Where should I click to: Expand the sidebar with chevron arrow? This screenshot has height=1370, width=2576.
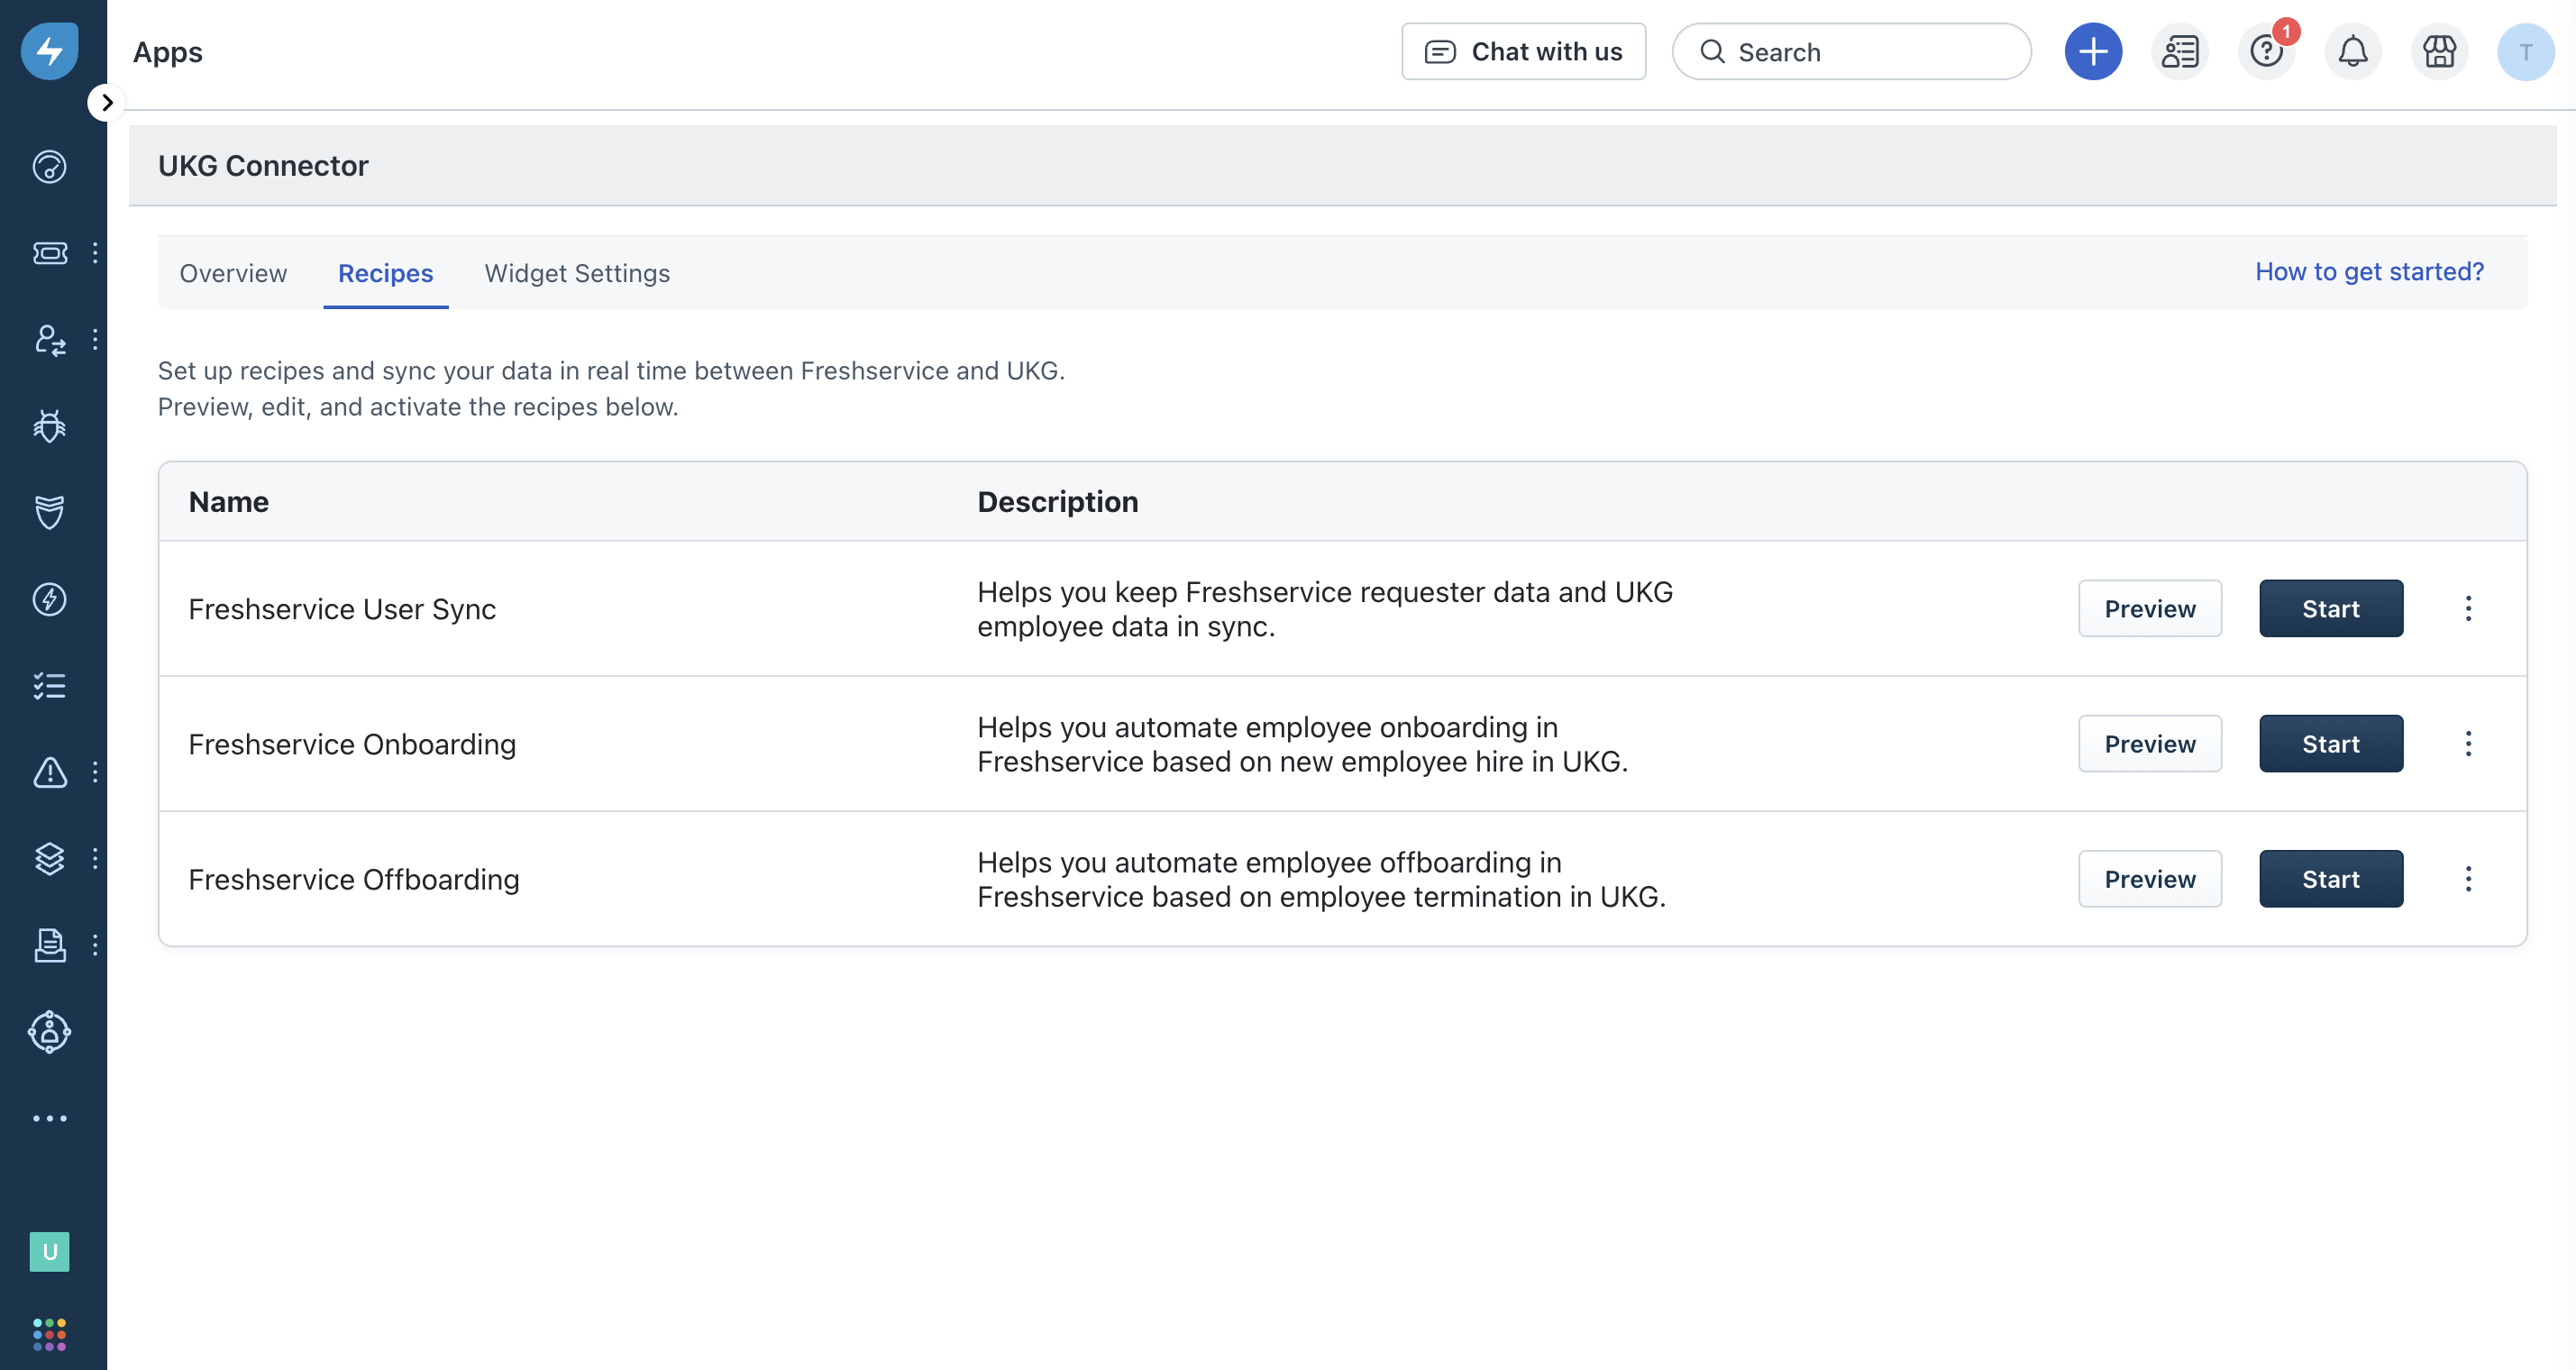[x=107, y=103]
